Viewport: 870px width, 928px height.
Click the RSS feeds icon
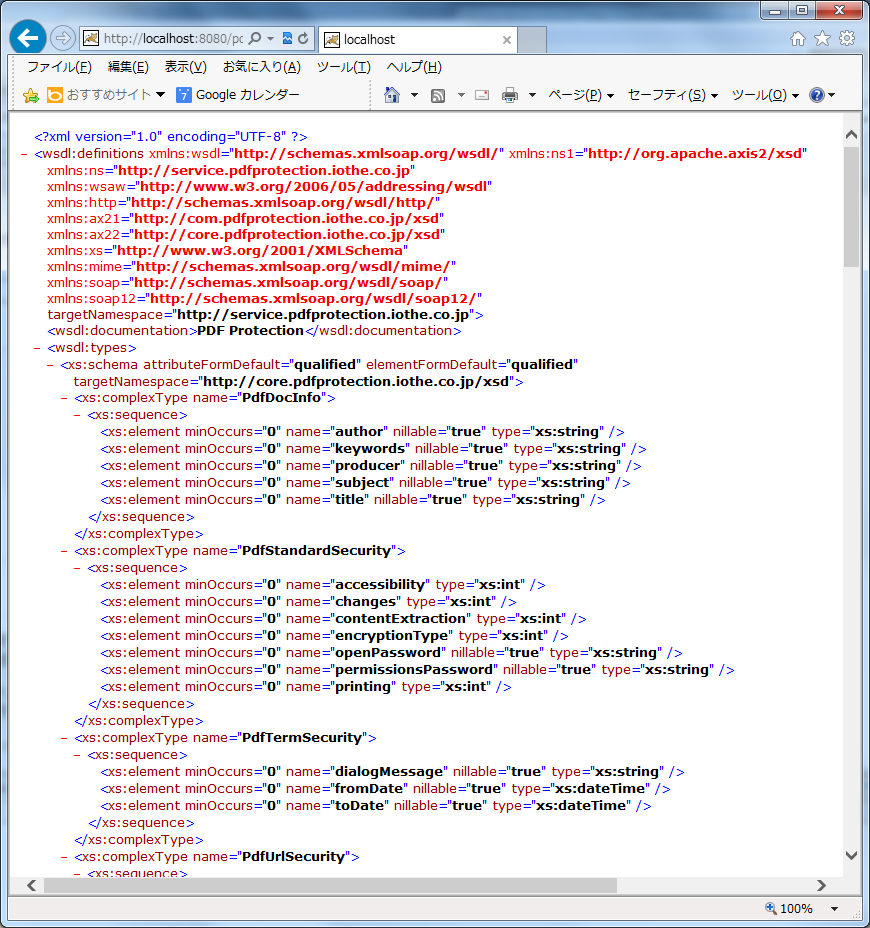(x=438, y=95)
